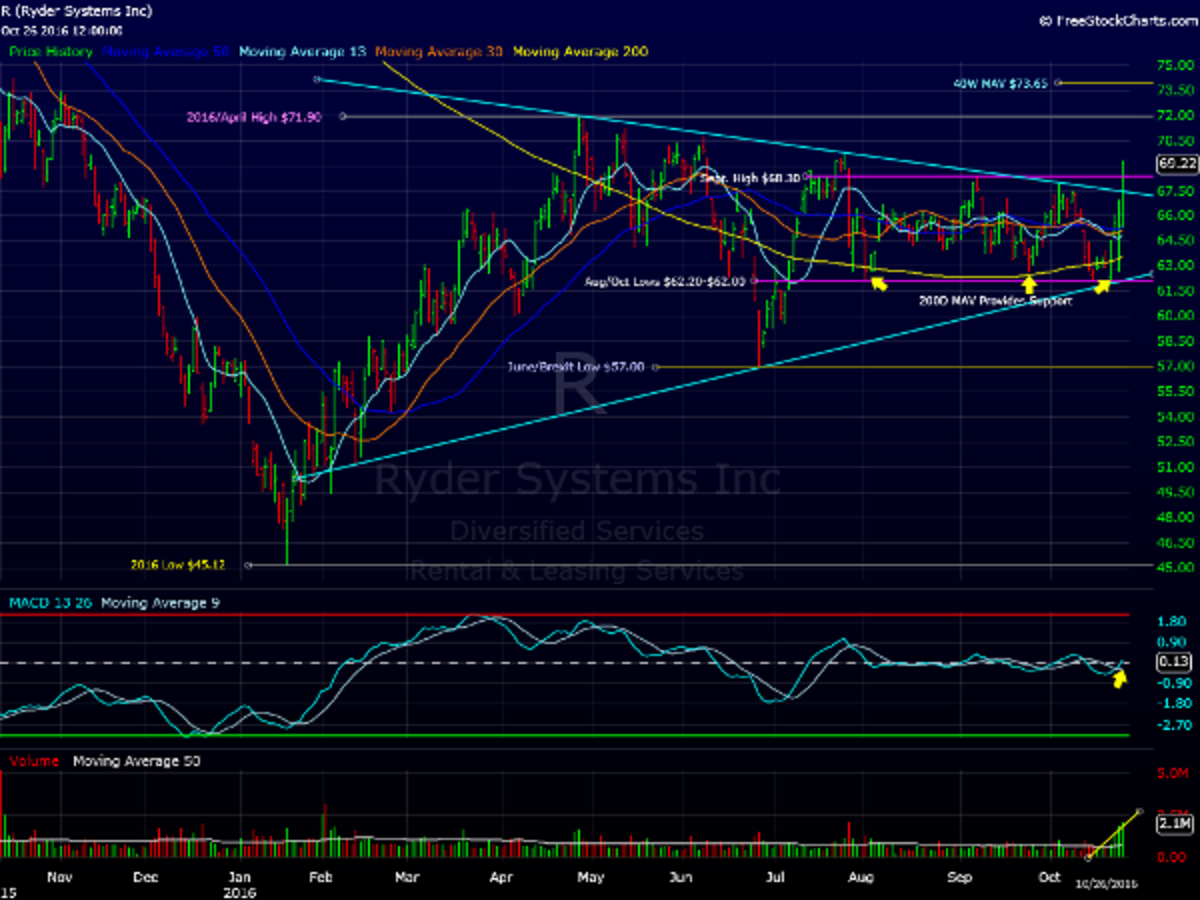Click the 2016/April High $71.90 annotation
The image size is (1200, 900).
pos(255,117)
